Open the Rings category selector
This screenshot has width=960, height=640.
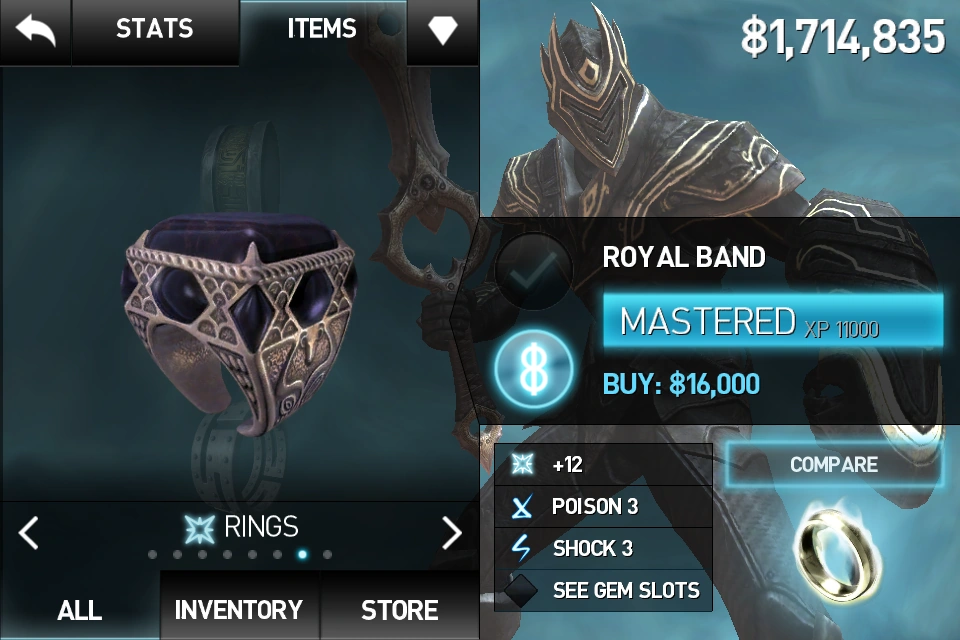tap(242, 527)
